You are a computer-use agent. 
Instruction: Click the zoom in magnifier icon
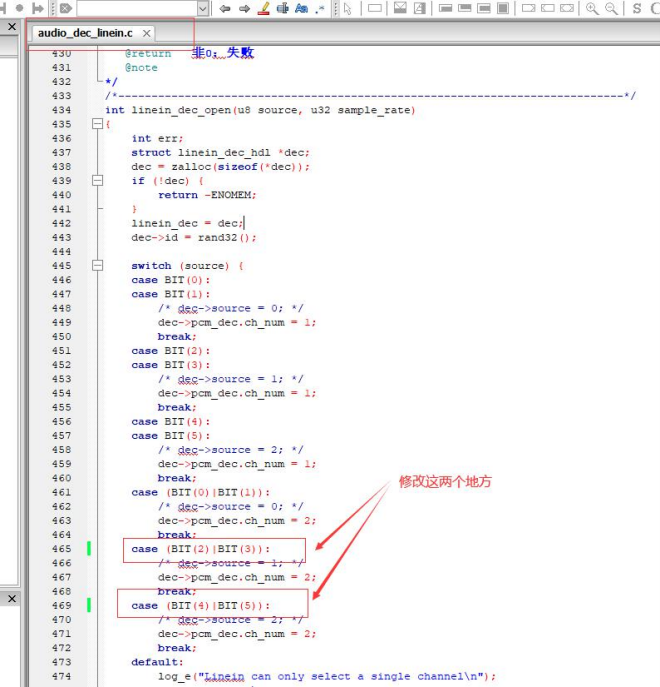coord(592,8)
